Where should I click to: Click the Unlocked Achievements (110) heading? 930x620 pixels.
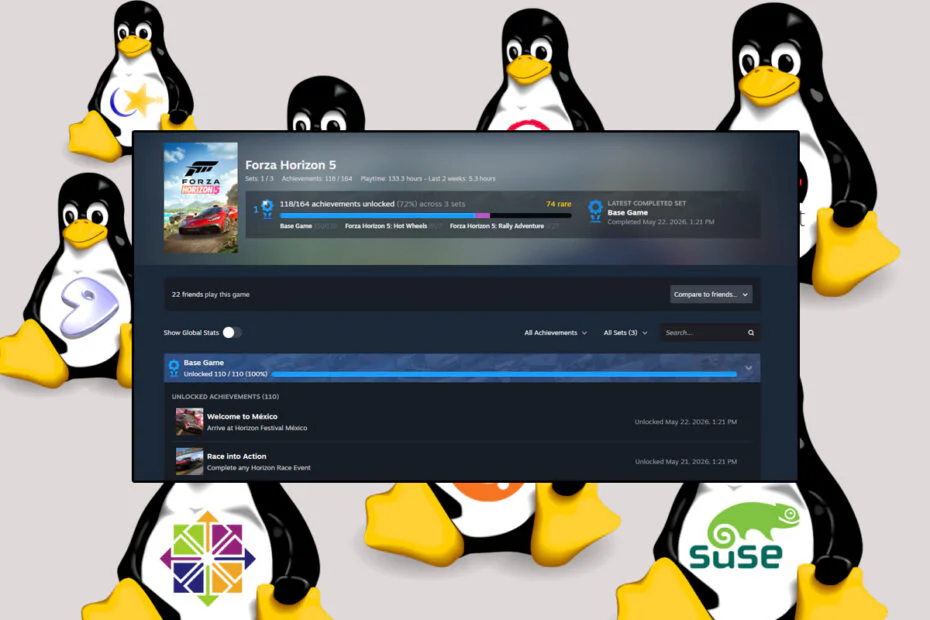pyautogui.click(x=225, y=396)
